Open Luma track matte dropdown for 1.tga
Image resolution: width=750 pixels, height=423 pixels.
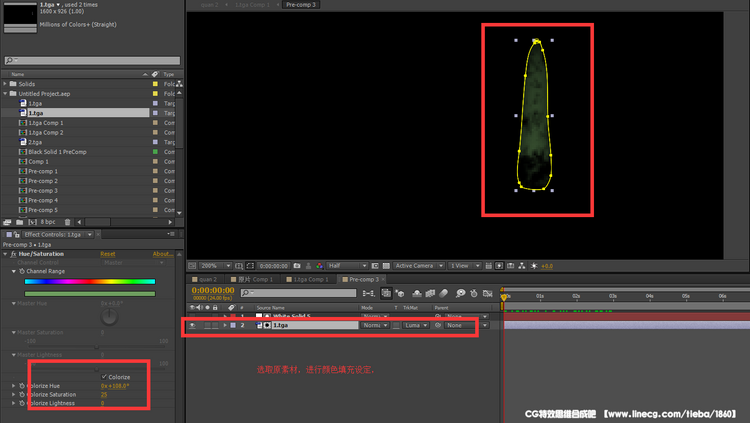pyautogui.click(x=416, y=325)
